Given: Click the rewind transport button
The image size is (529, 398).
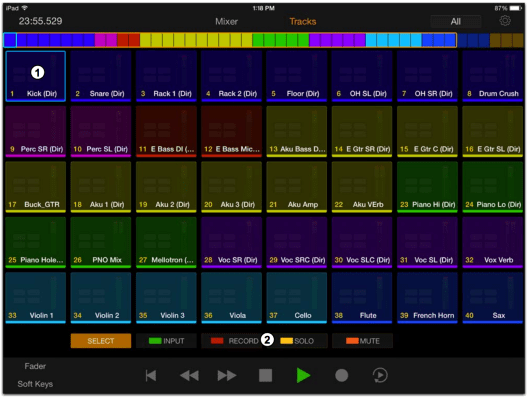Looking at the screenshot, I should [x=189, y=375].
